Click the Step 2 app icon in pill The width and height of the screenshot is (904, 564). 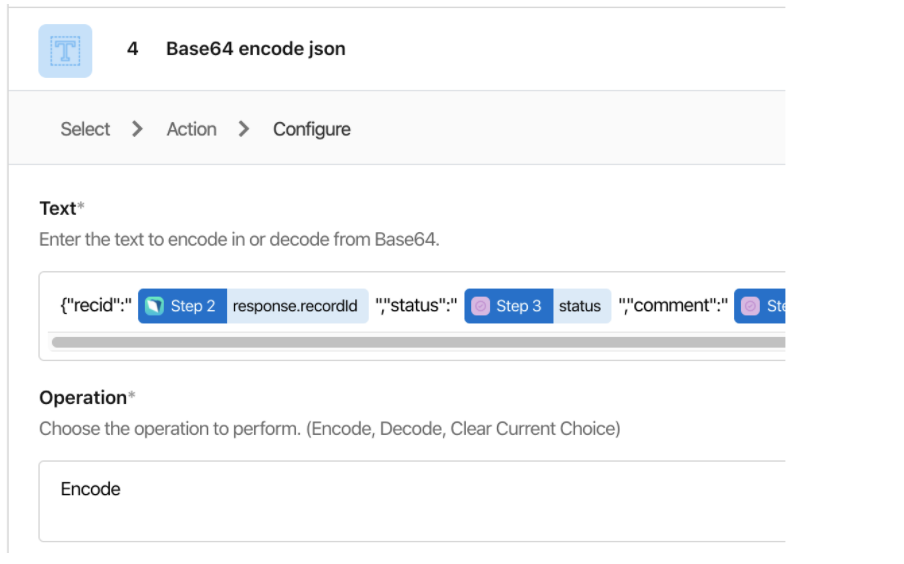point(155,306)
